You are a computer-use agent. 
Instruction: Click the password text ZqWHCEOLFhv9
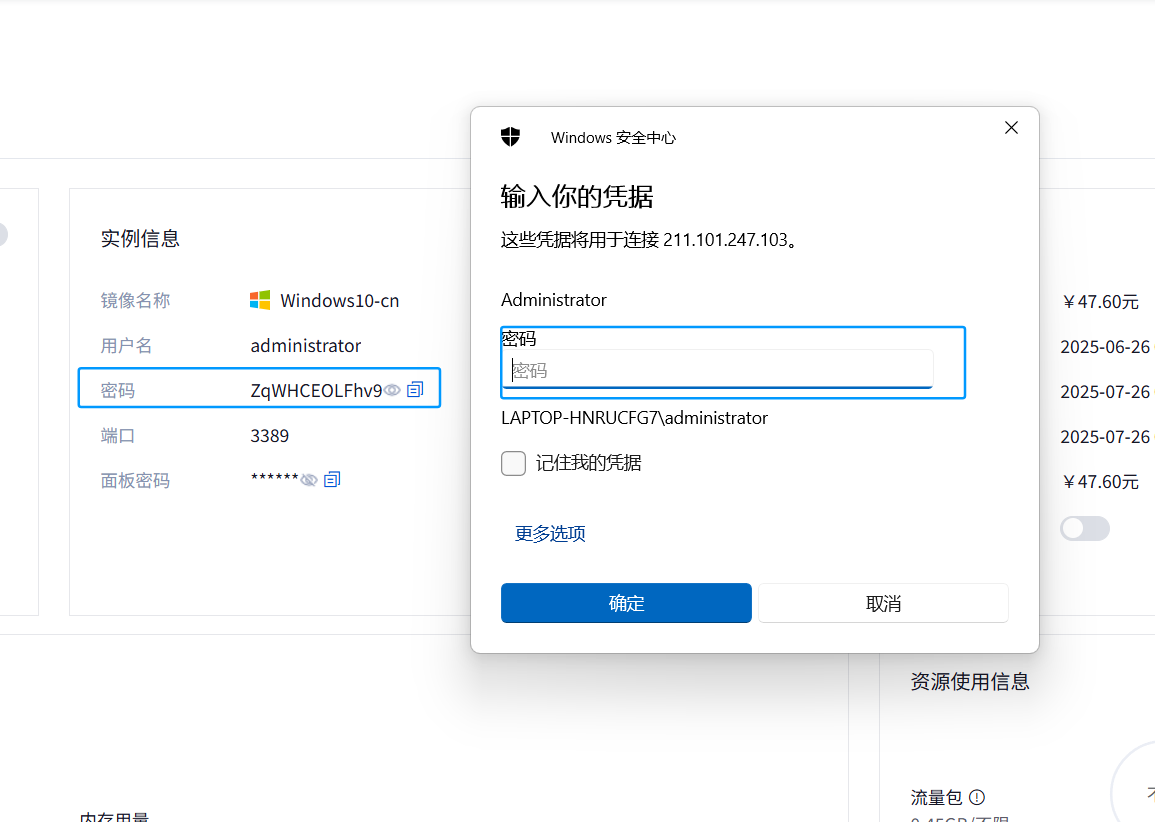tap(316, 391)
